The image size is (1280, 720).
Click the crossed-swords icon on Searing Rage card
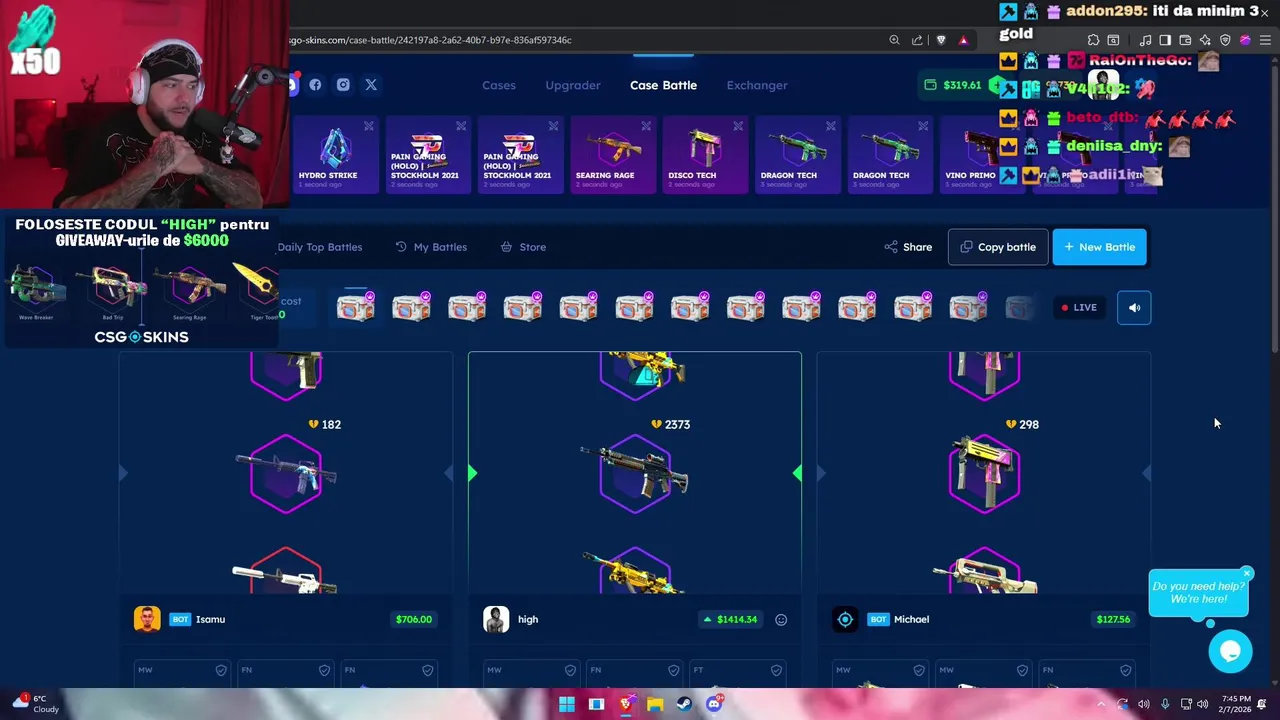(645, 126)
